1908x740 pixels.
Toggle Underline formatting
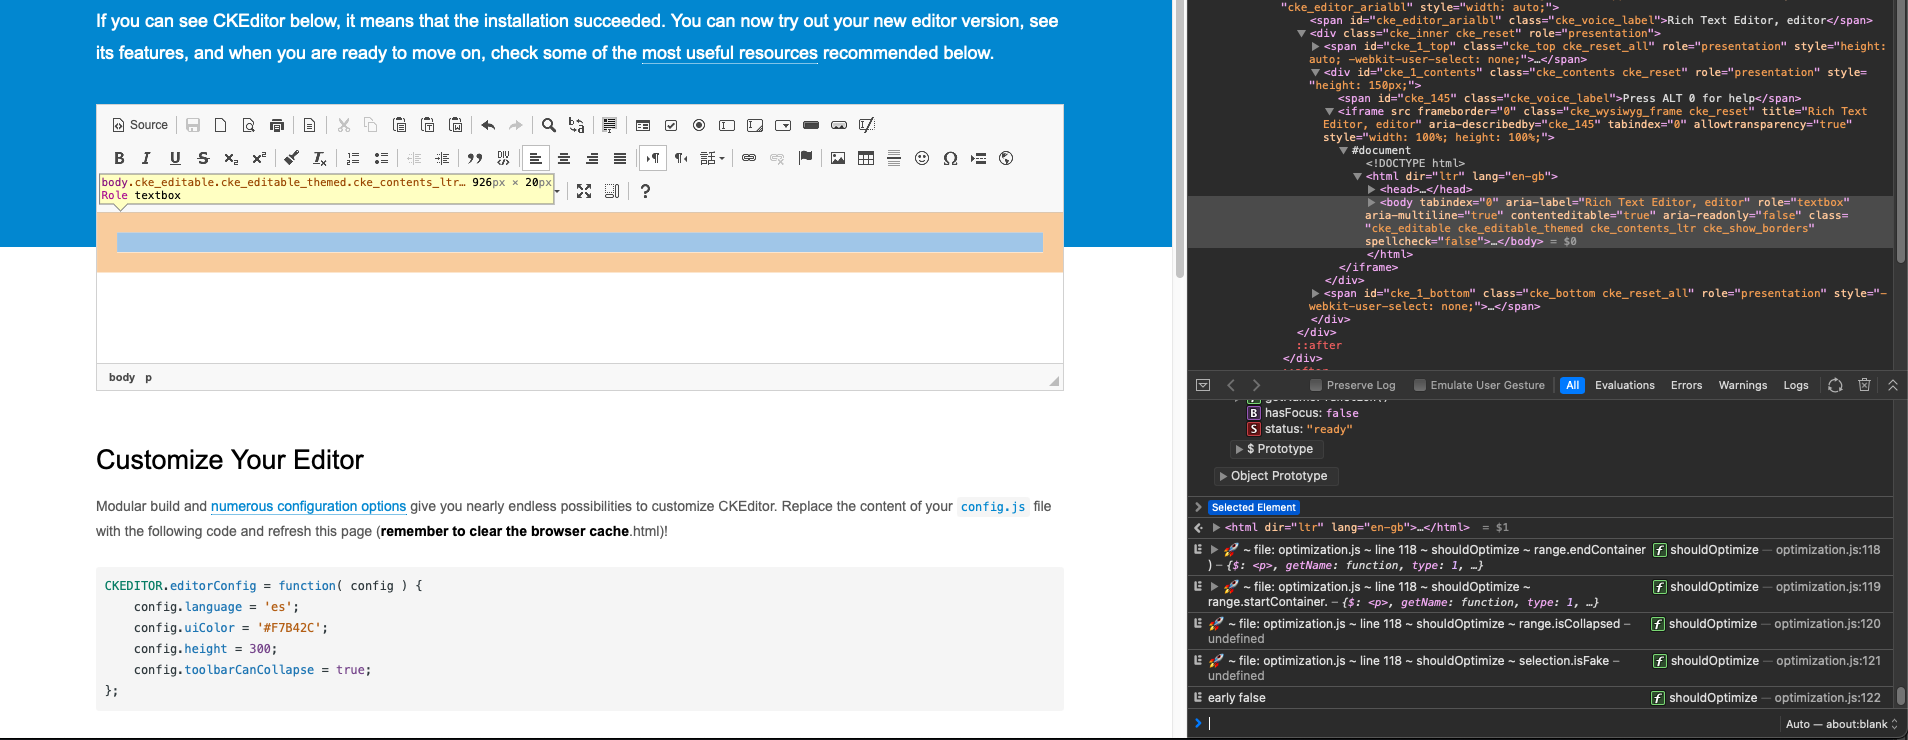[175, 158]
